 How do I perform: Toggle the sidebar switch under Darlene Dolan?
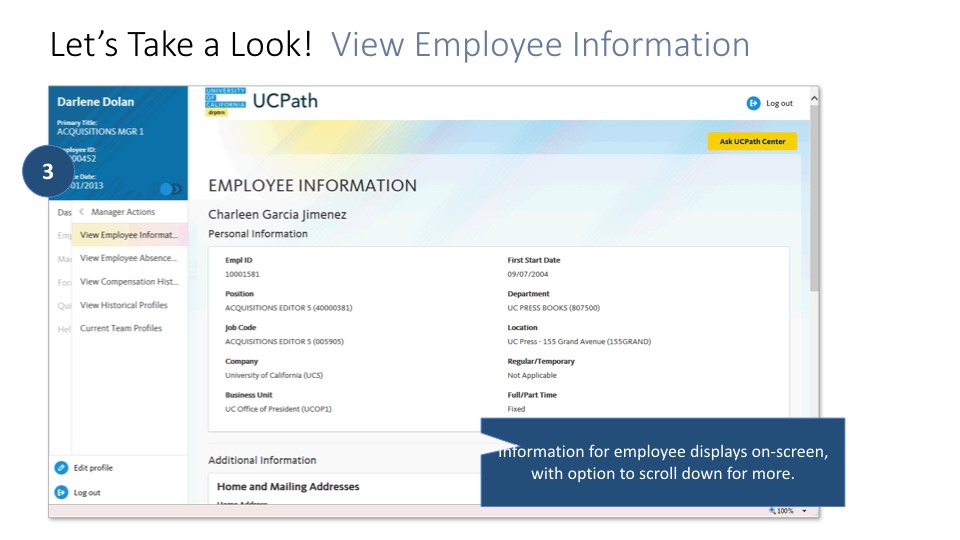click(x=171, y=189)
